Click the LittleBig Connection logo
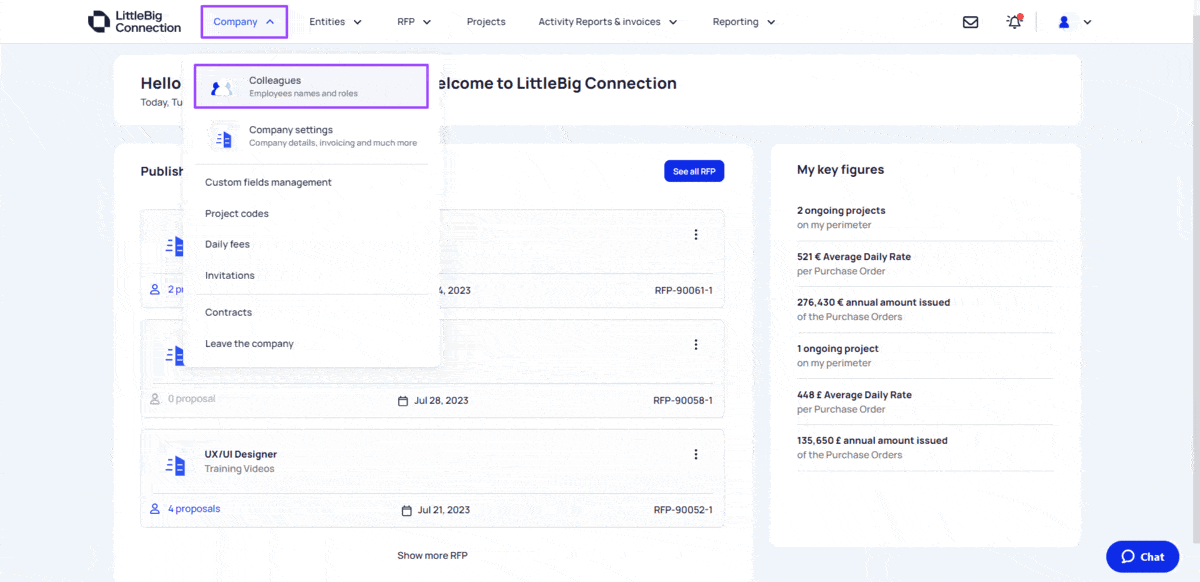1200x582 pixels. coord(134,21)
